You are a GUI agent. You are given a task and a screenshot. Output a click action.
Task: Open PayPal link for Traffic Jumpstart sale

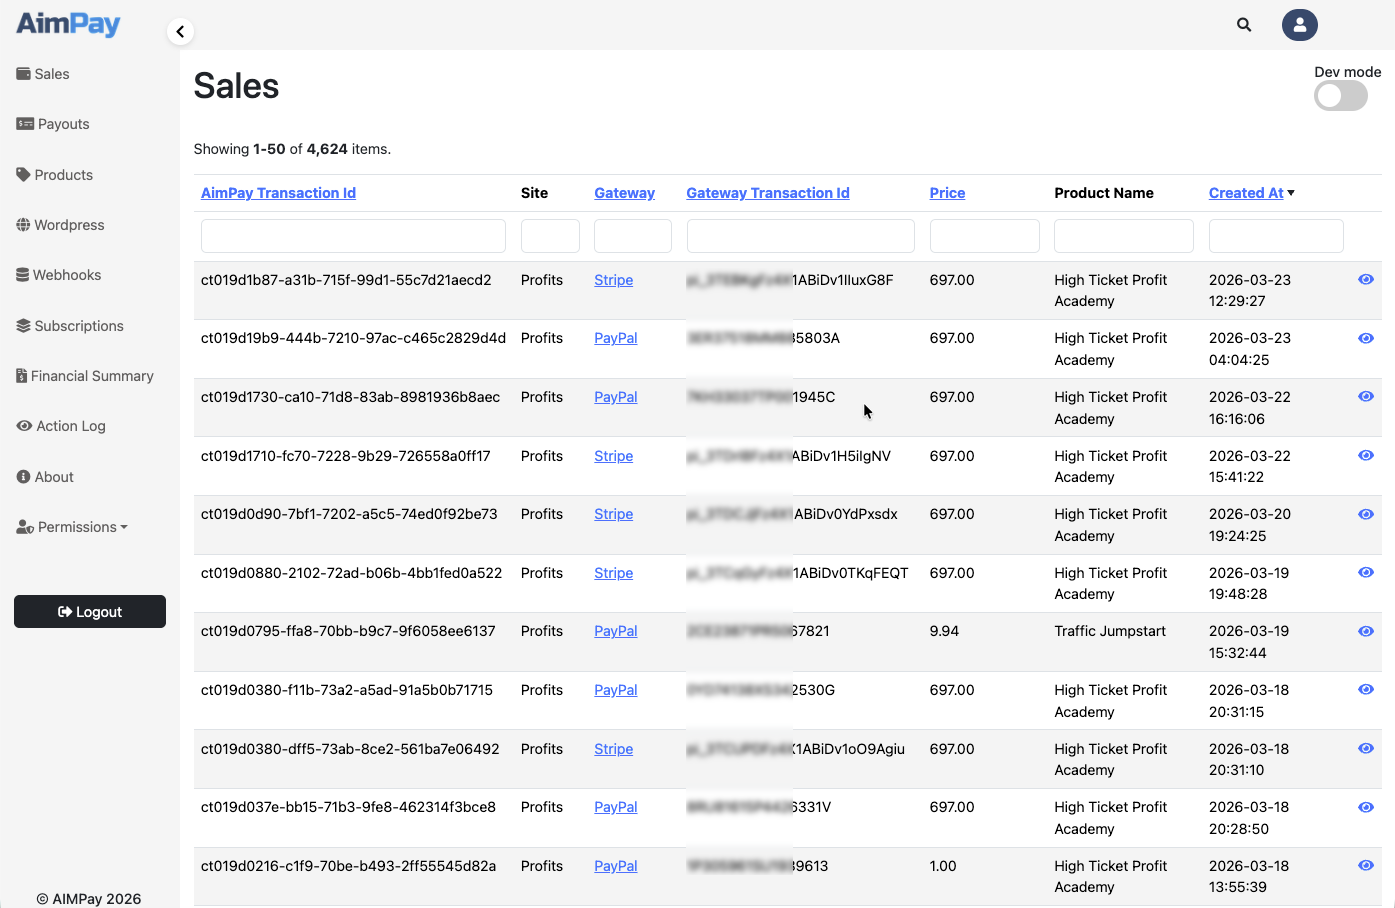pos(616,631)
